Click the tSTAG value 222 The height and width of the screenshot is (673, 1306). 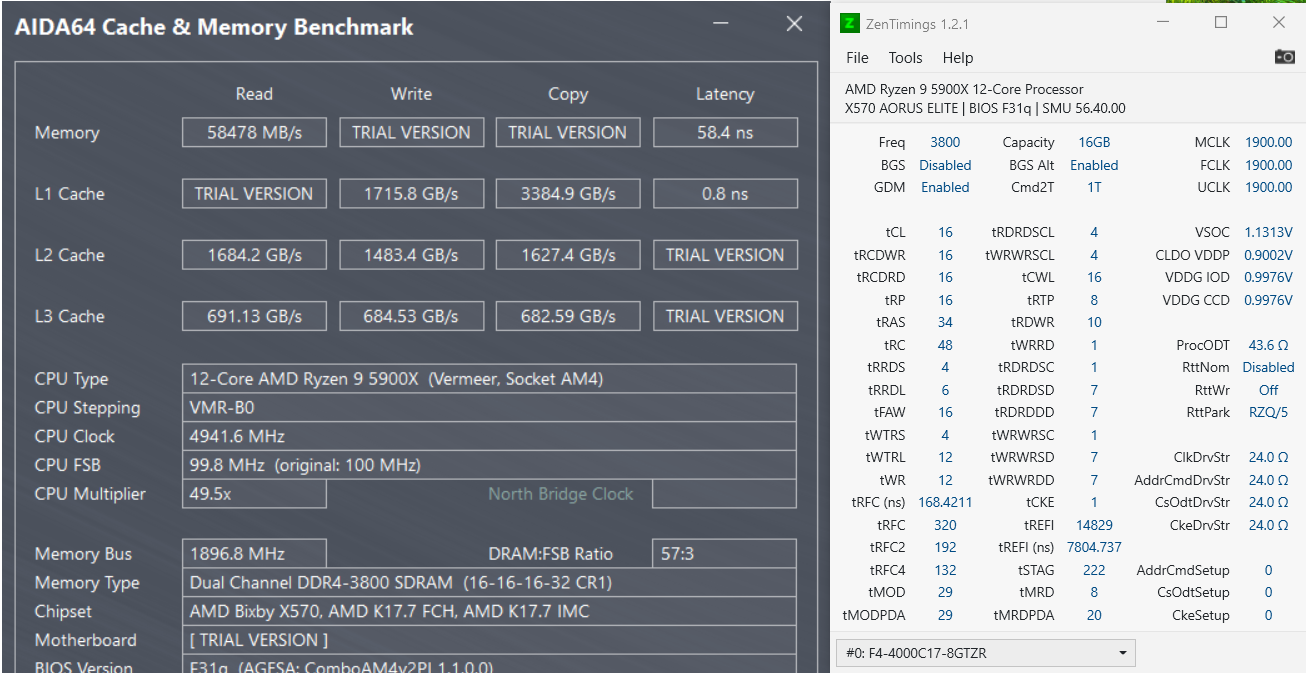coord(1094,570)
